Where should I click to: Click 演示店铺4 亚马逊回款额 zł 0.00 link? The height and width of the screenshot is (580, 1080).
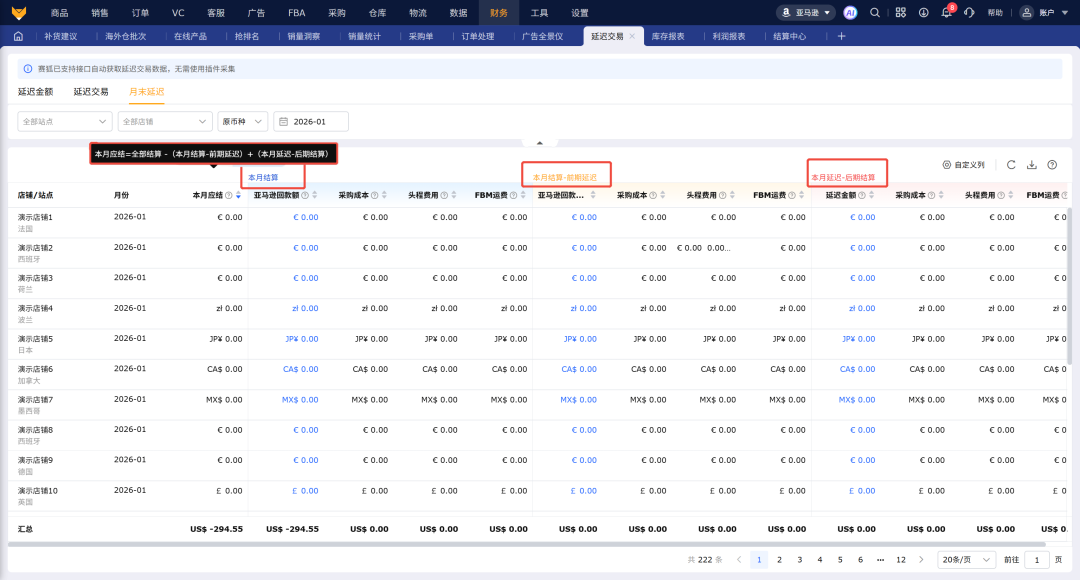coord(305,308)
